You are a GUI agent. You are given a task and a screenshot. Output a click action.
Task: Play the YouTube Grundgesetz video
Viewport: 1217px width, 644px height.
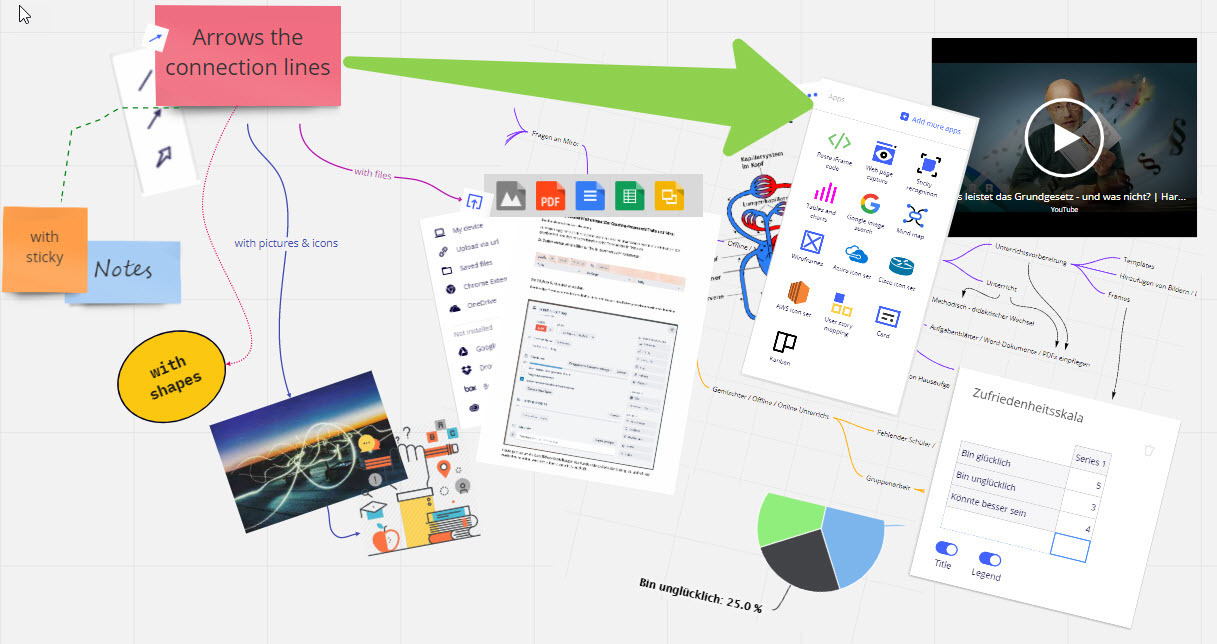click(1063, 138)
